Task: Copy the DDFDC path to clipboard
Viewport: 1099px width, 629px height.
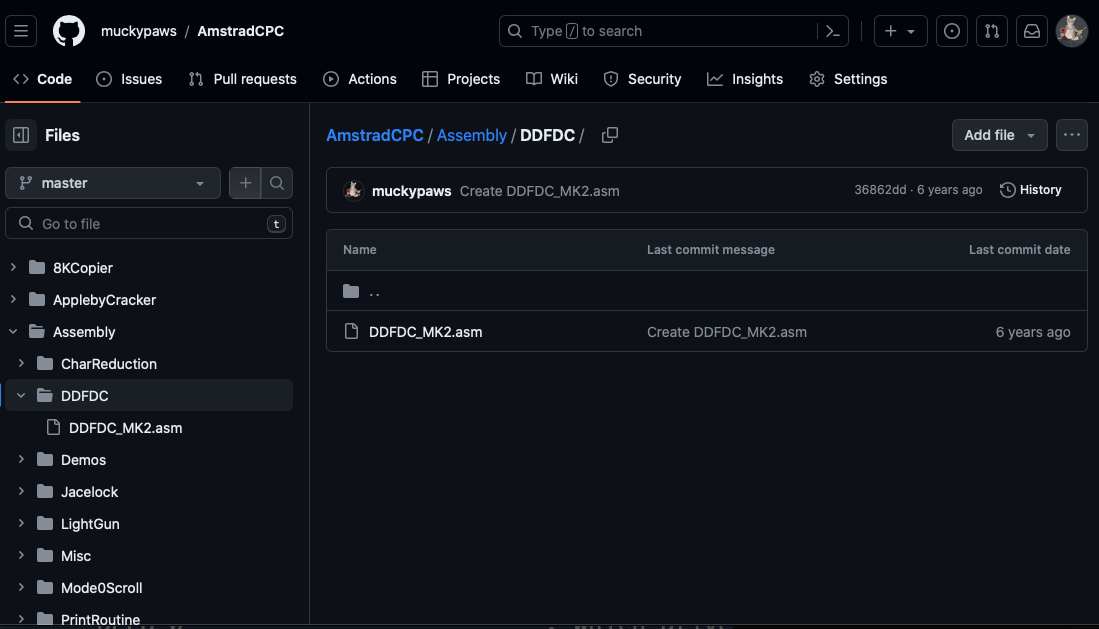Action: click(x=610, y=135)
